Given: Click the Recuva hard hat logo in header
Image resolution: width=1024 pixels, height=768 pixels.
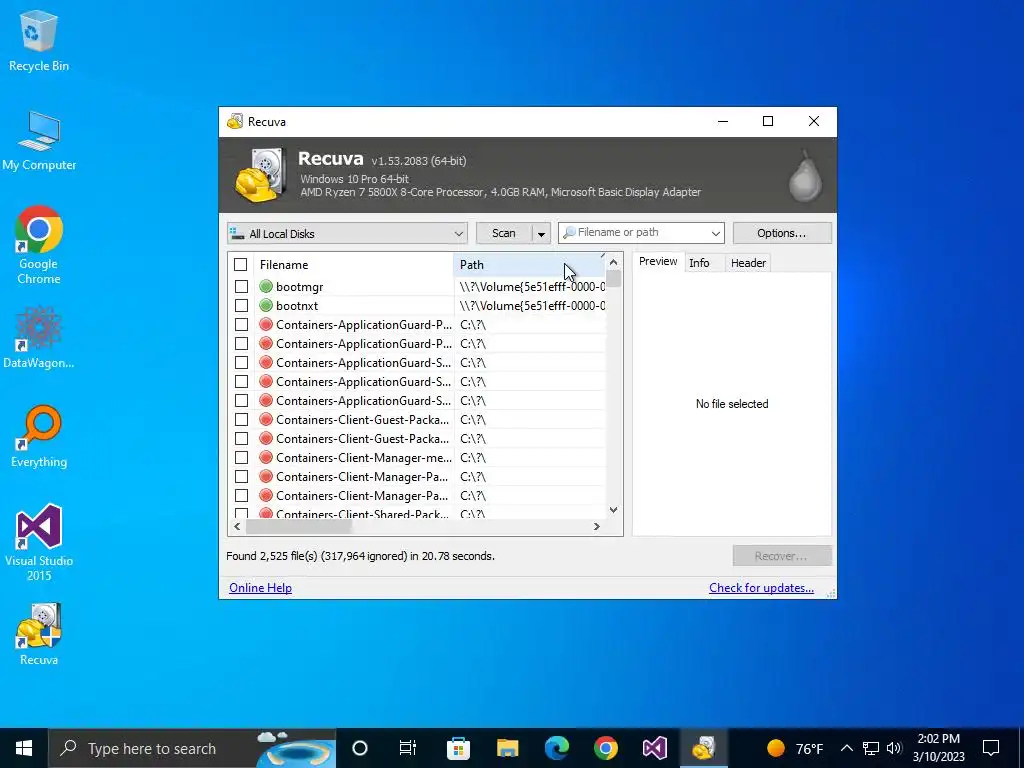Looking at the screenshot, I should 261,175.
